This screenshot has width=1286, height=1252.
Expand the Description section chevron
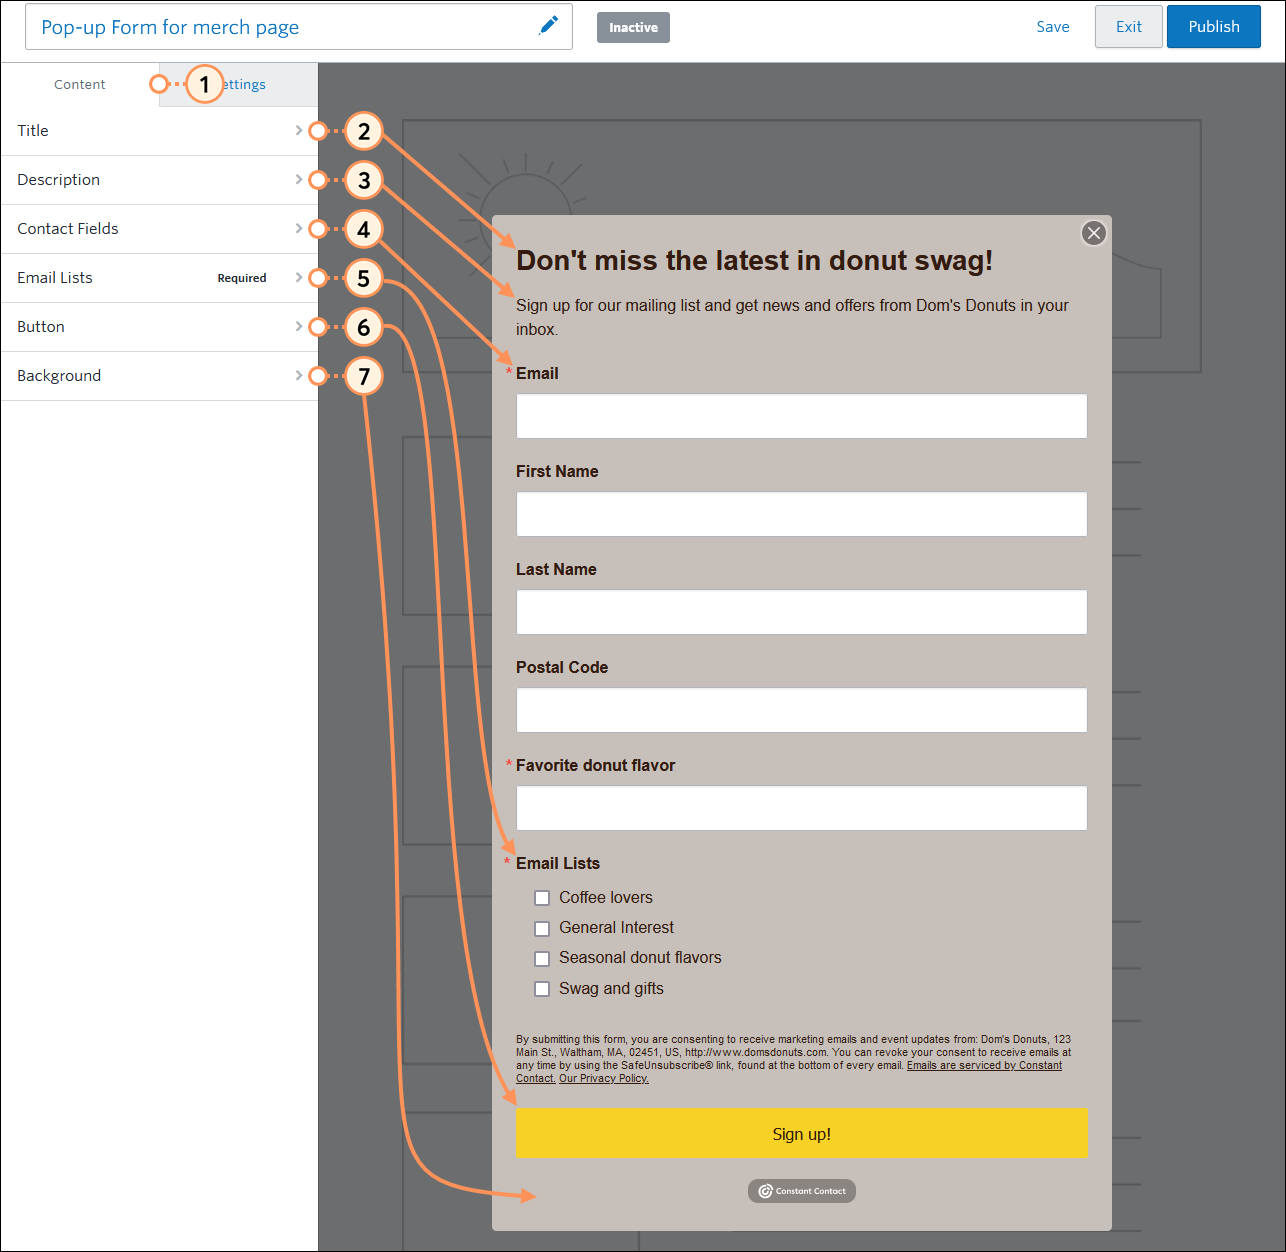click(x=298, y=179)
